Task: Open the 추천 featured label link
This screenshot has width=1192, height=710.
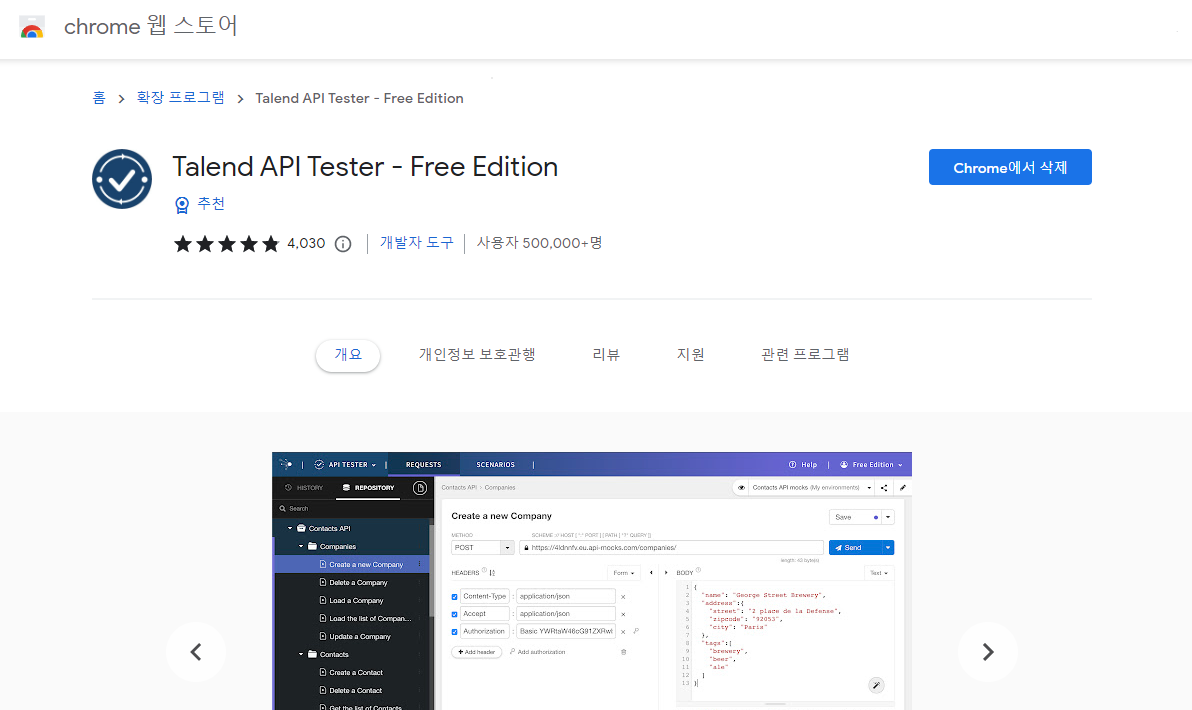Action: point(211,204)
